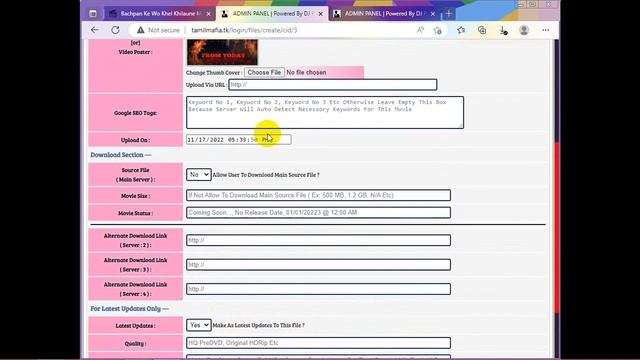Reload the page with the refresh icon
The height and width of the screenshot is (360, 640).
(x=116, y=30)
